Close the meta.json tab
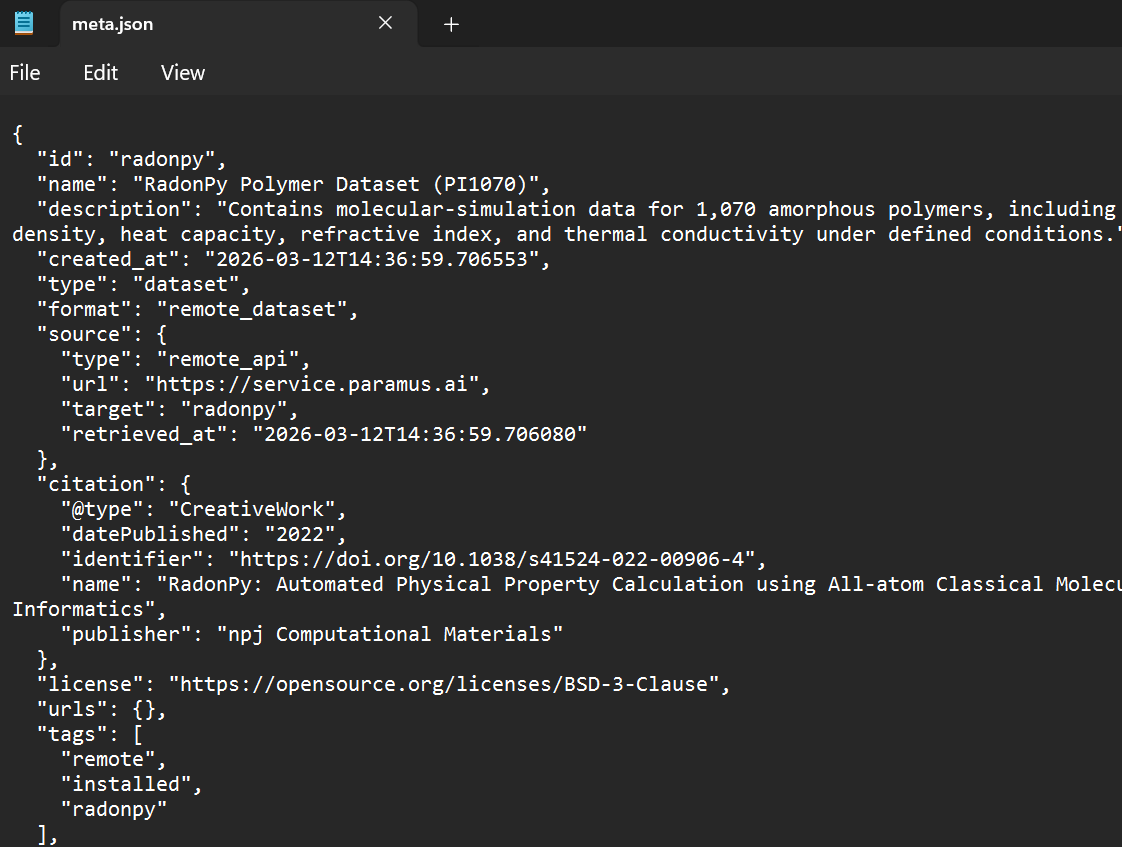The height and width of the screenshot is (847, 1122). (385, 23)
